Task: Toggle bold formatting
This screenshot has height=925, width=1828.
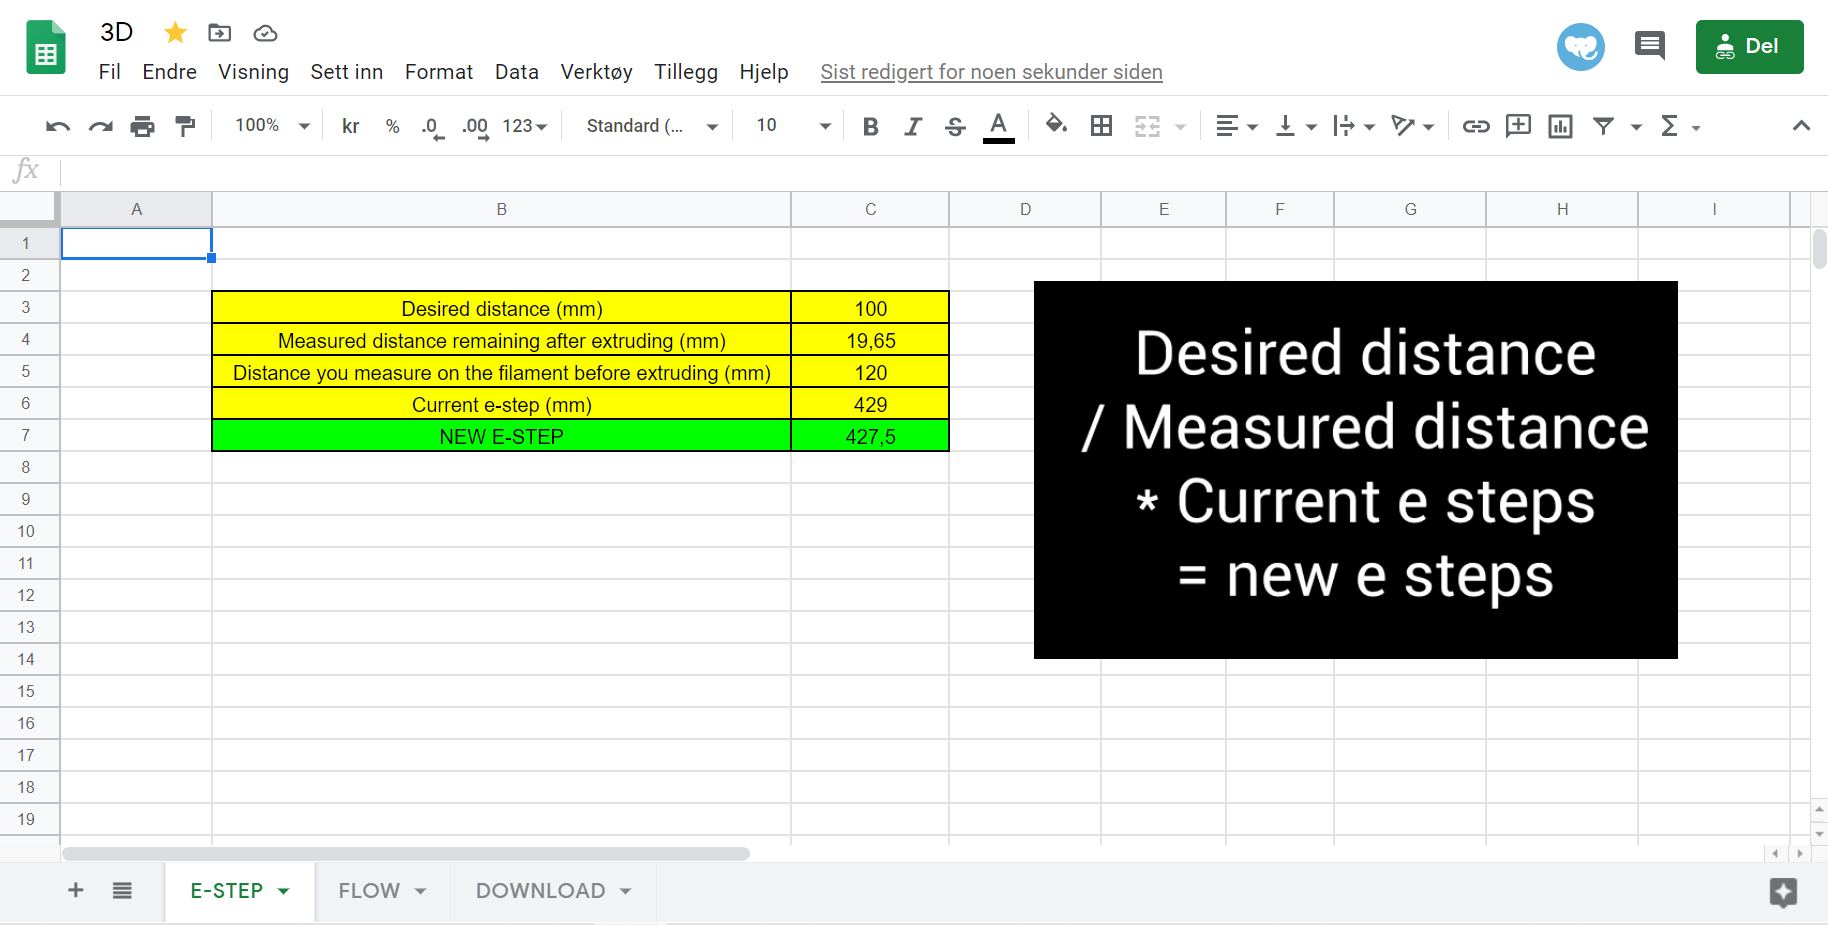Action: coord(870,126)
